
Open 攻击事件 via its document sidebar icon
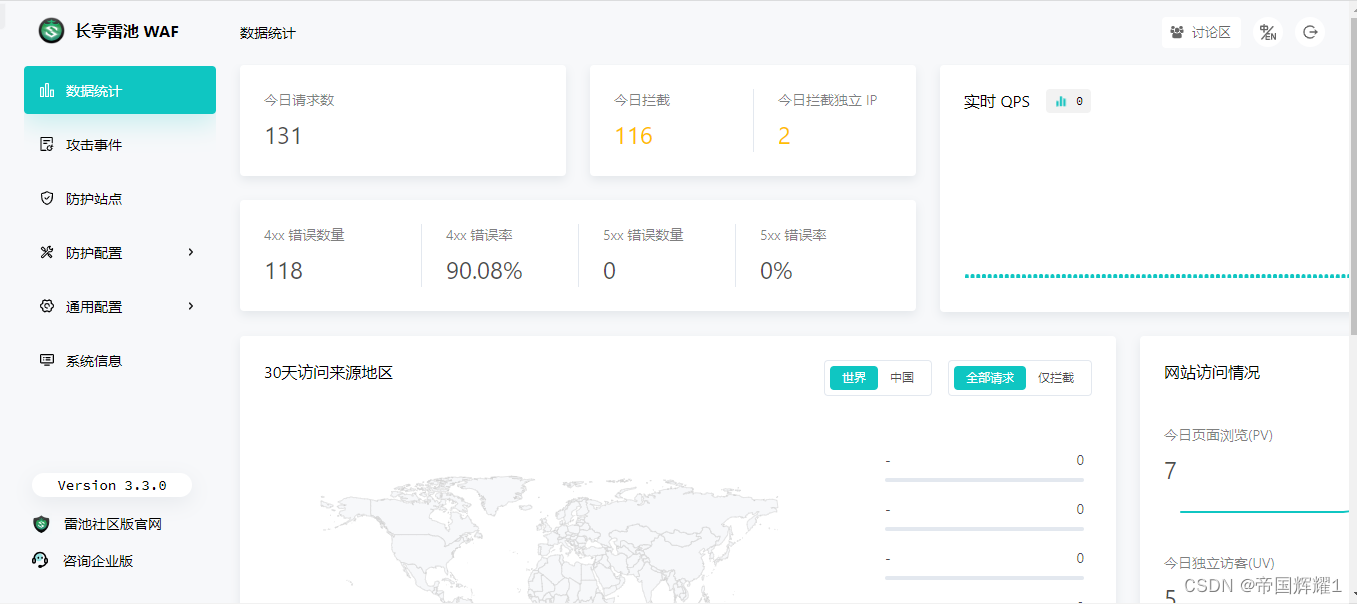click(47, 144)
